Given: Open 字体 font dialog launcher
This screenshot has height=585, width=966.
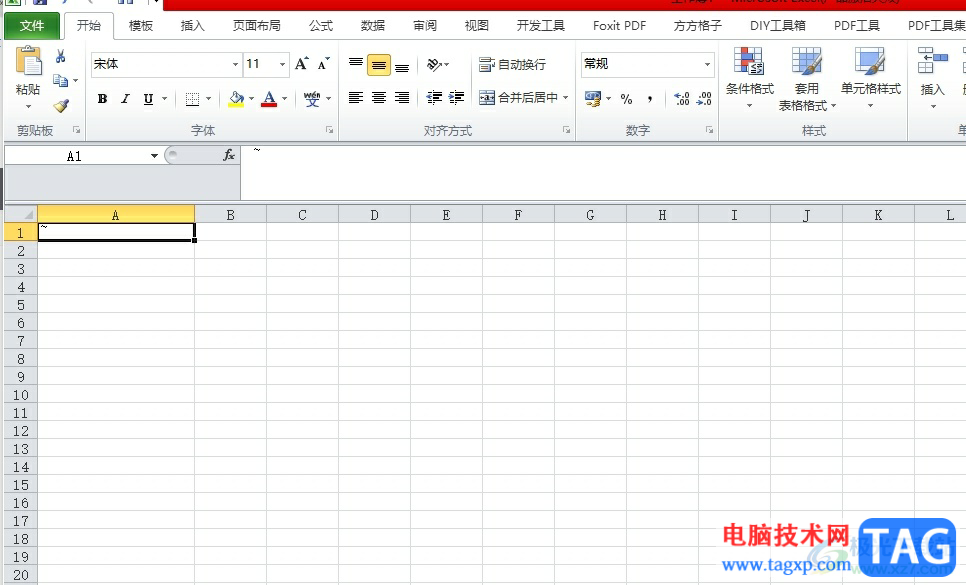Looking at the screenshot, I should coord(330,130).
